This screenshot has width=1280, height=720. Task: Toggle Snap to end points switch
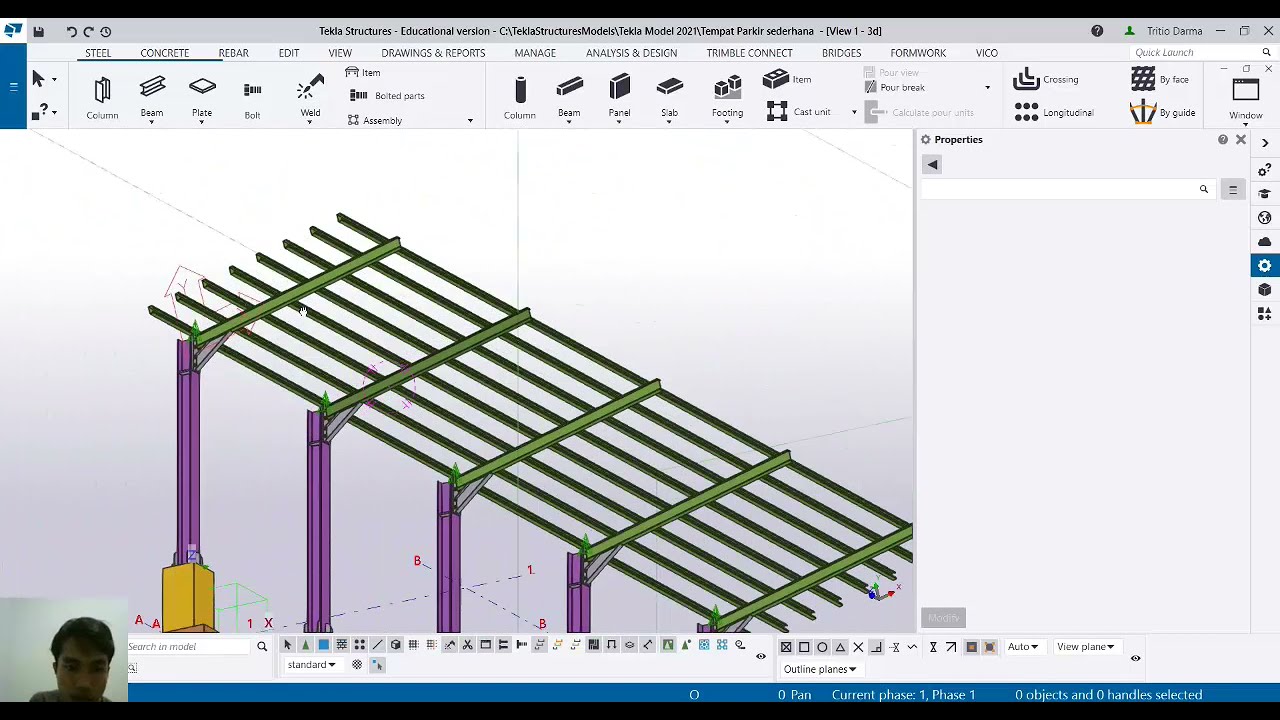(804, 647)
